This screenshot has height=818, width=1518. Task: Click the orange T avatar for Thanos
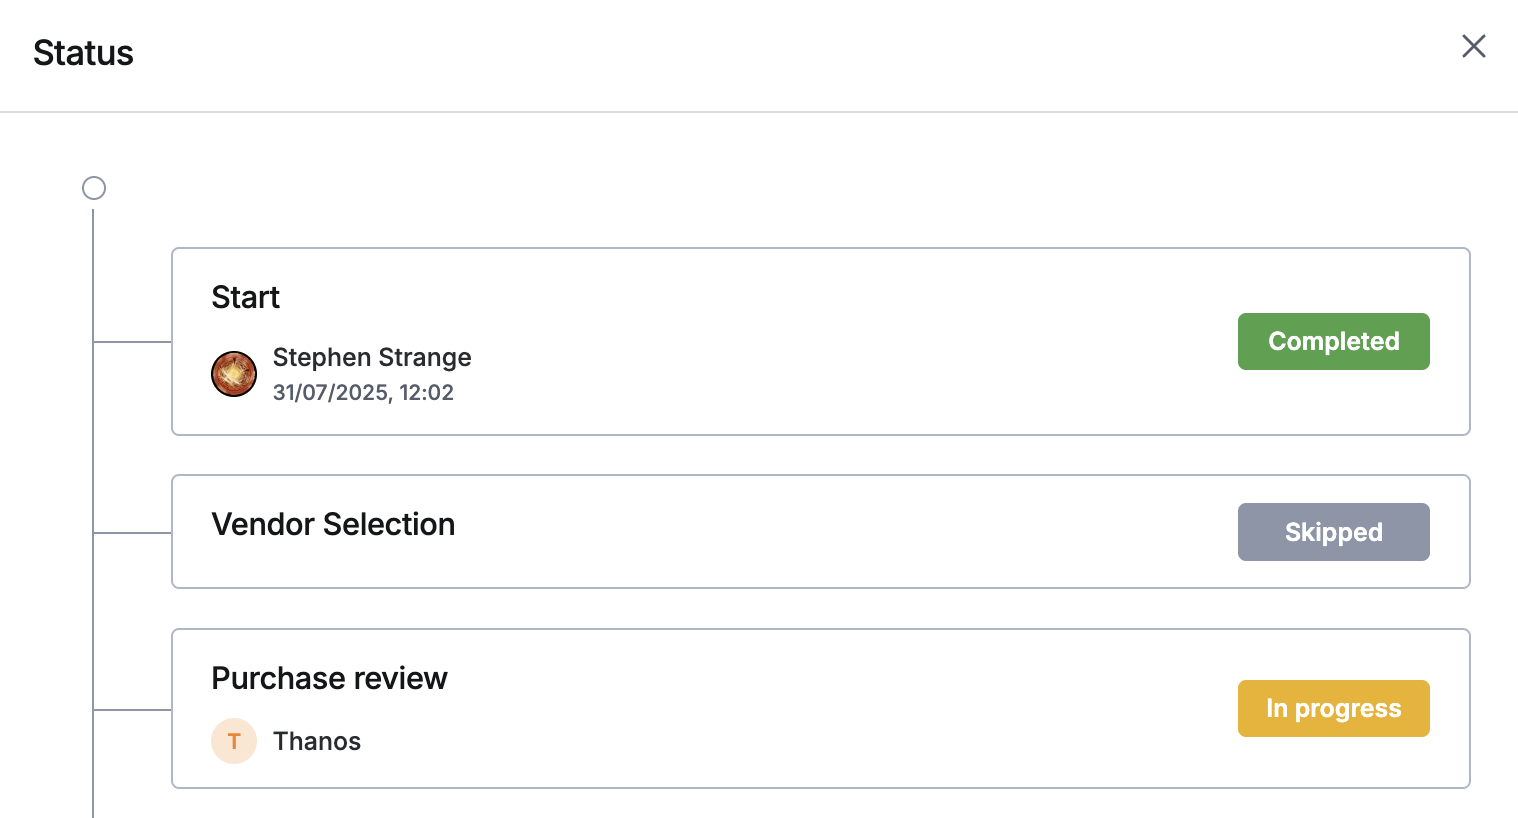click(234, 741)
